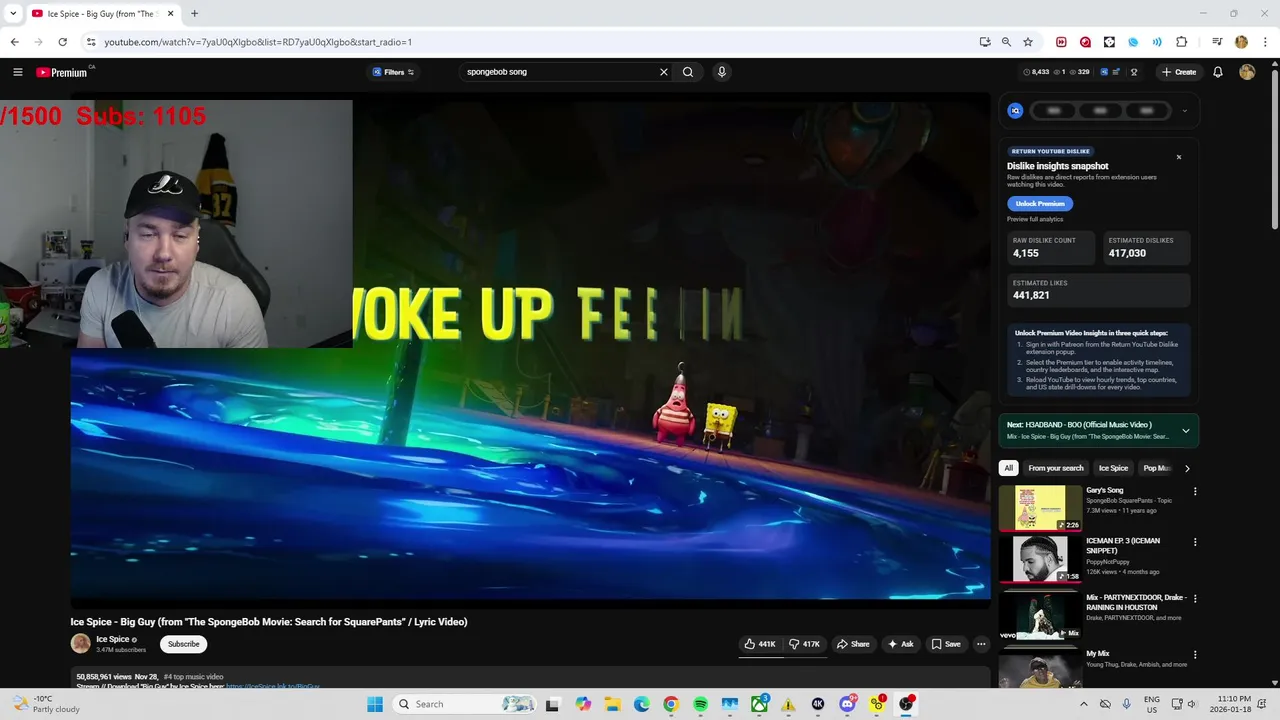Open the taskbar volume control
Image resolution: width=1280 pixels, height=720 pixels.
pos(1192,704)
